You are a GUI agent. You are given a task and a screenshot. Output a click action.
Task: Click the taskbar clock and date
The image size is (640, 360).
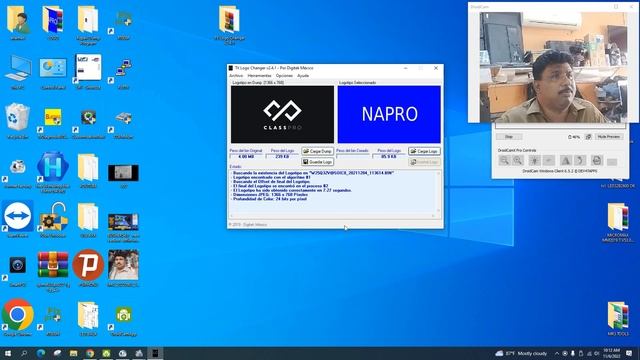point(611,353)
